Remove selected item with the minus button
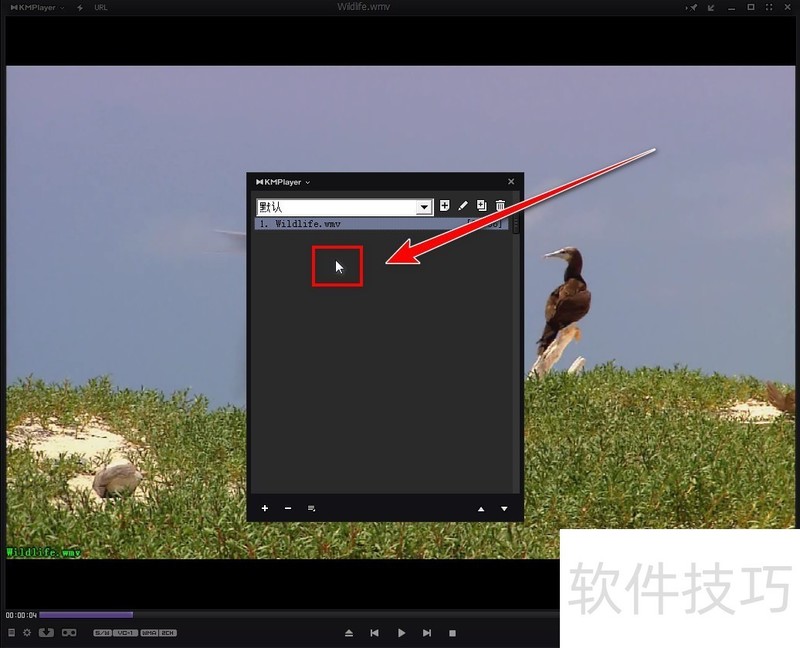The height and width of the screenshot is (648, 800). [288, 509]
